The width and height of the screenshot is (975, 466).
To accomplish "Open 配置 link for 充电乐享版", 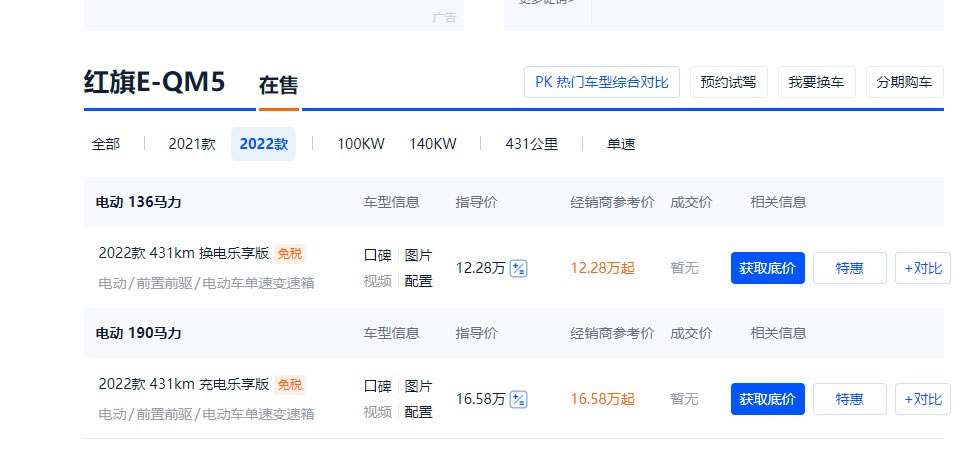I will pyautogui.click(x=418, y=412).
